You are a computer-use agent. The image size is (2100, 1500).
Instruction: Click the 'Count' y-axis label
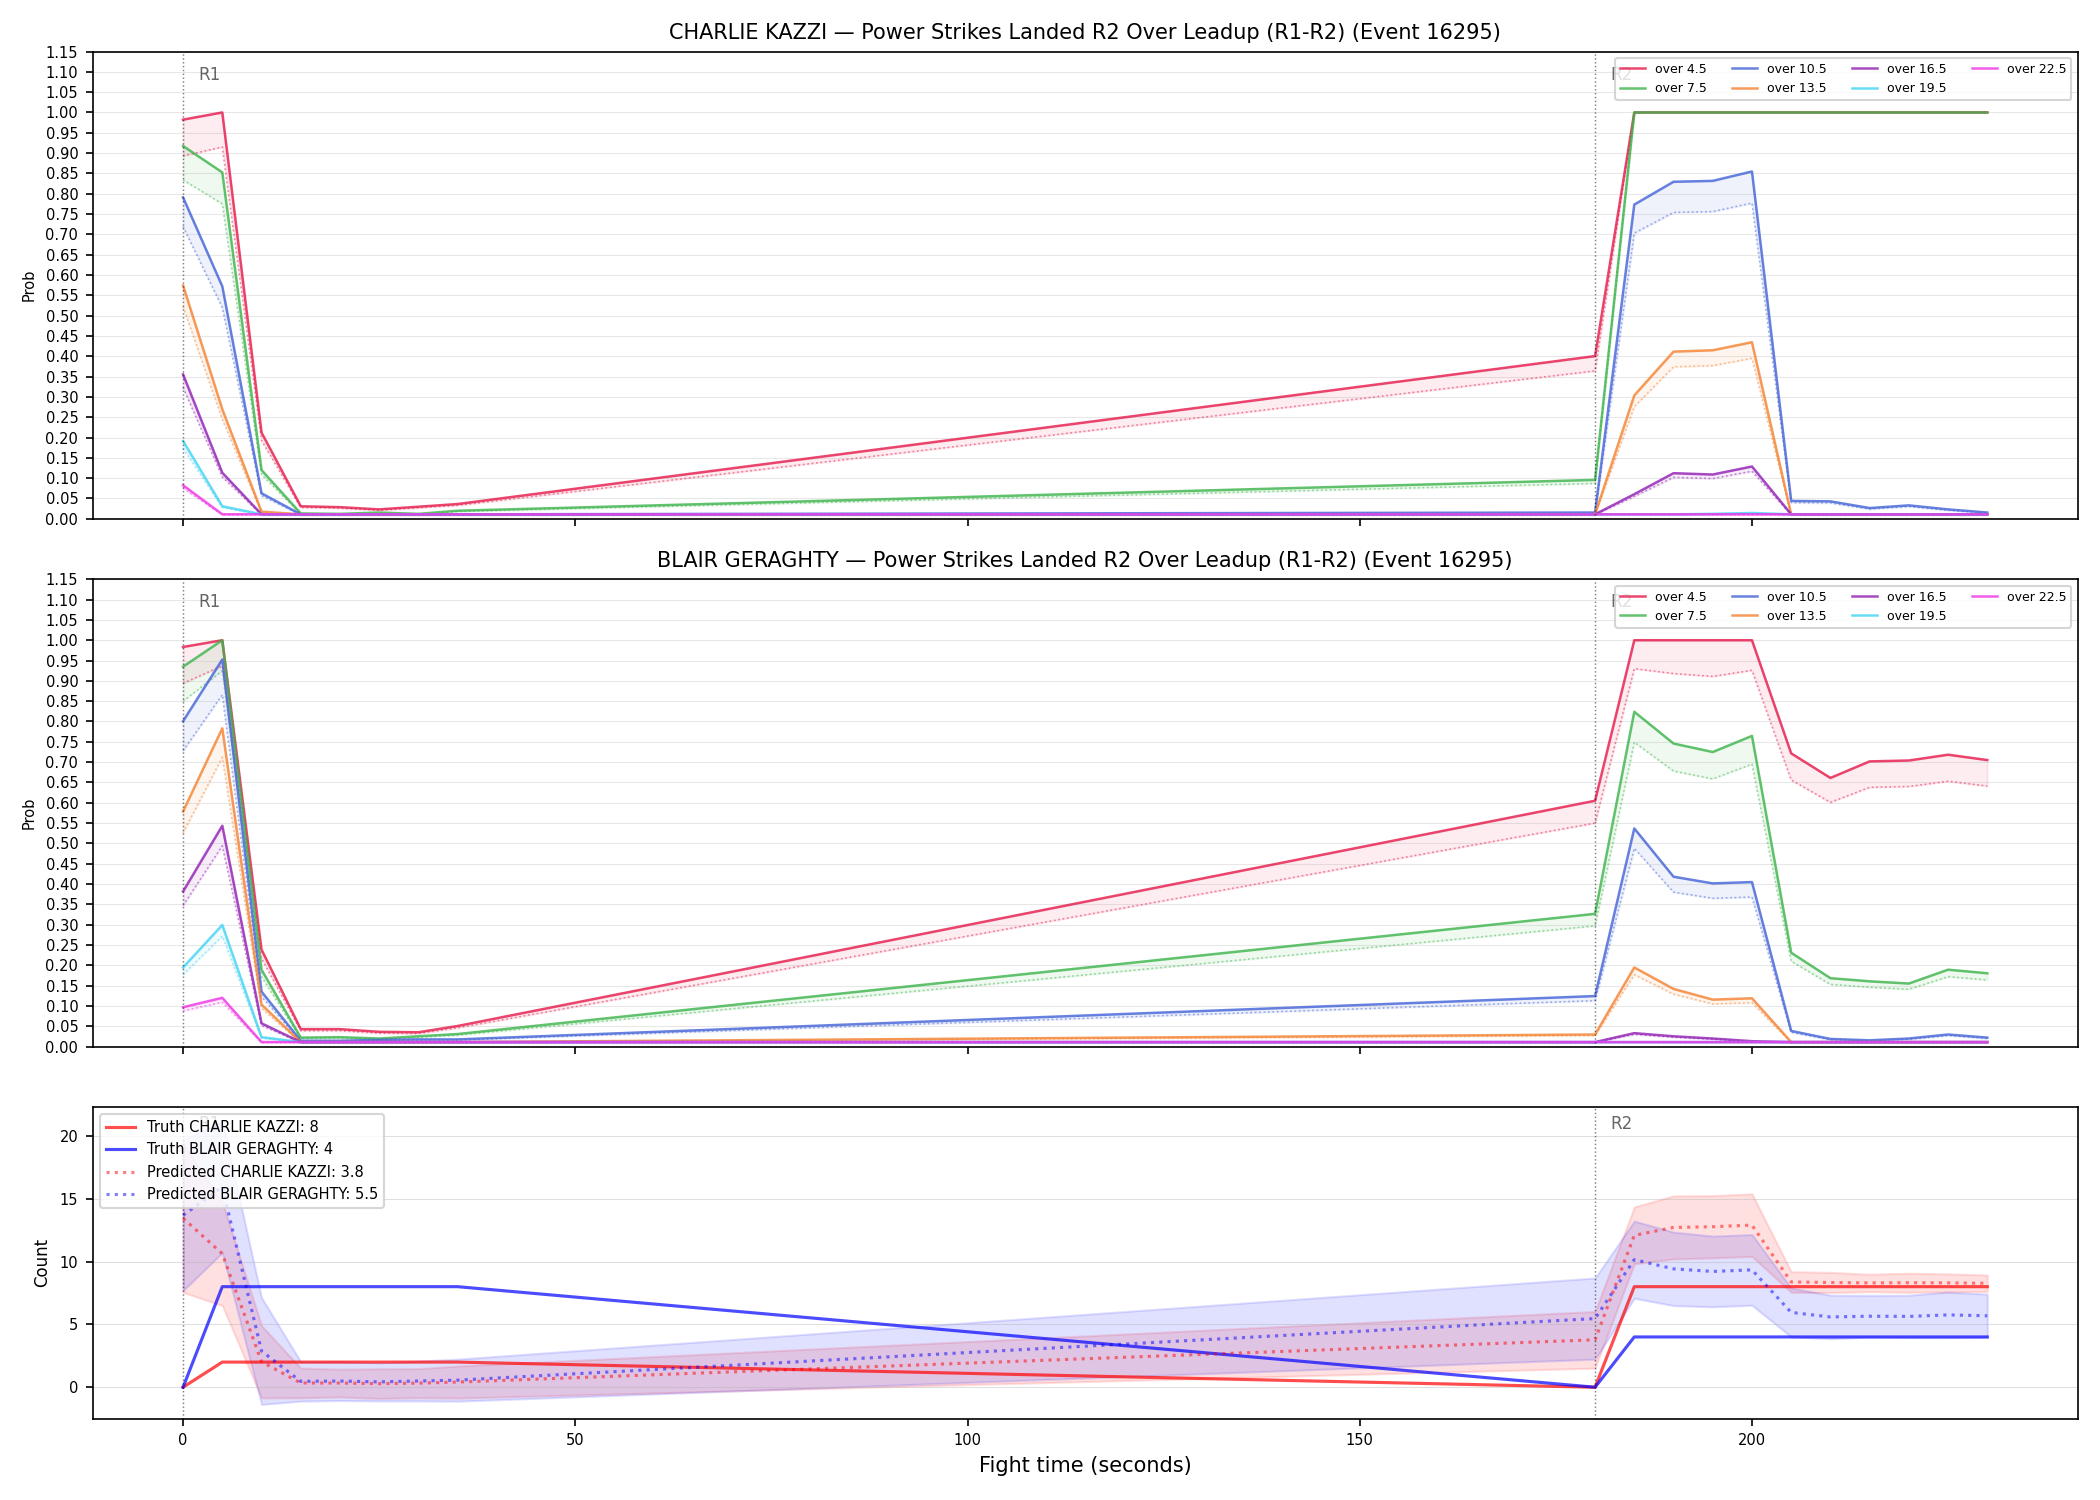pos(41,1263)
